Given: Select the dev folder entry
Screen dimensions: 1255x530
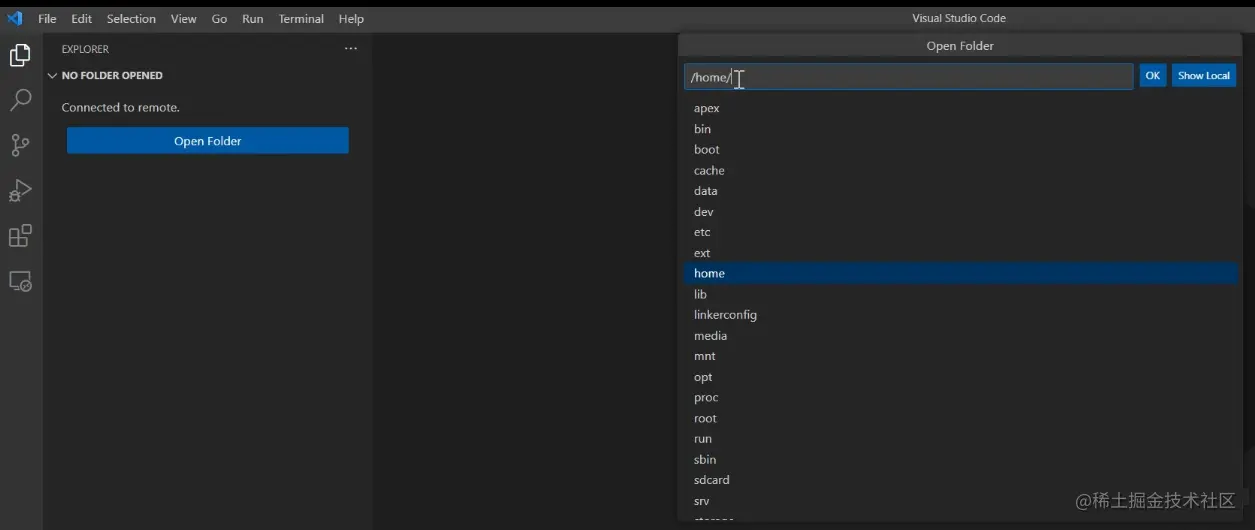Looking at the screenshot, I should [x=960, y=211].
